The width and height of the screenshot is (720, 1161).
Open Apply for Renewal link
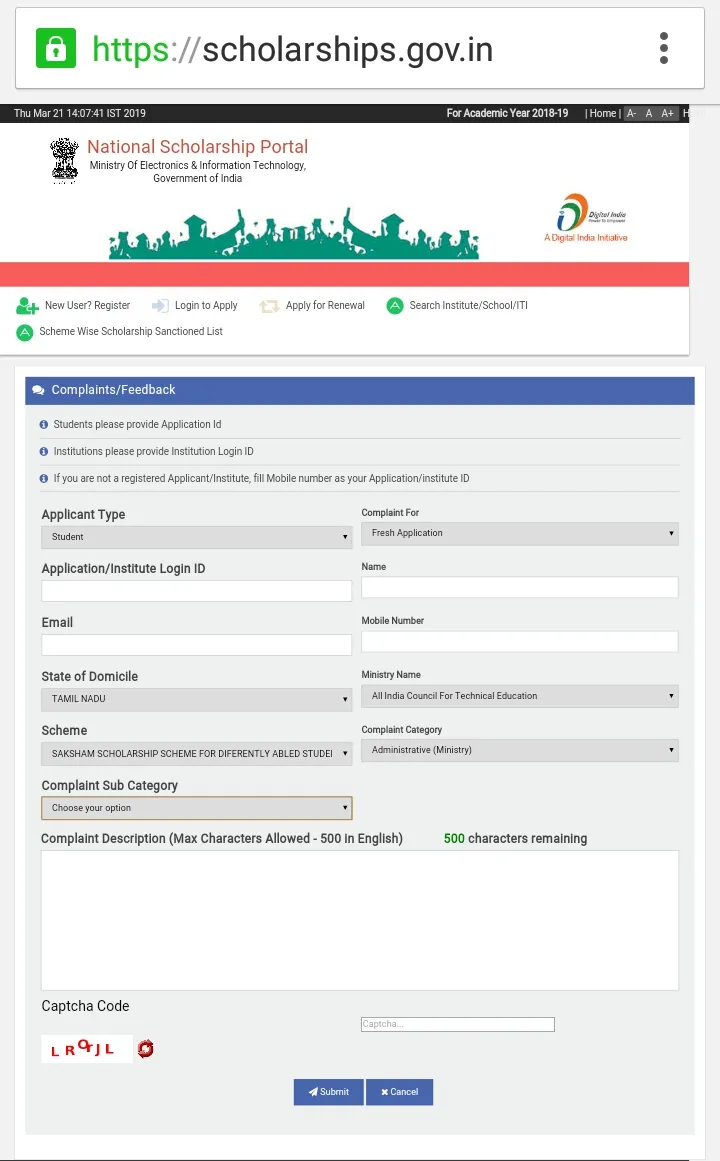tap(325, 306)
